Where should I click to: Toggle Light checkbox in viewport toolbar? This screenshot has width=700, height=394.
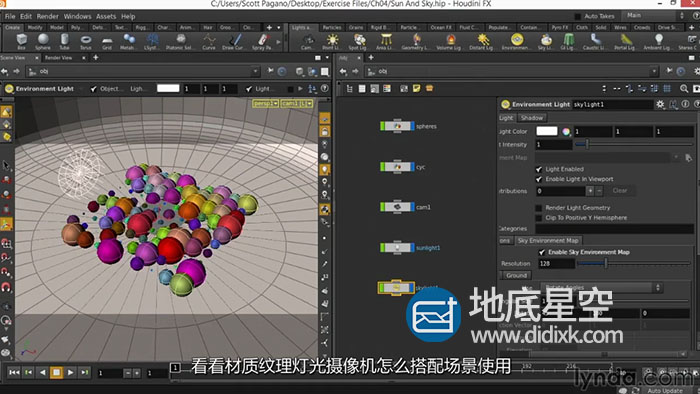(x=249, y=89)
